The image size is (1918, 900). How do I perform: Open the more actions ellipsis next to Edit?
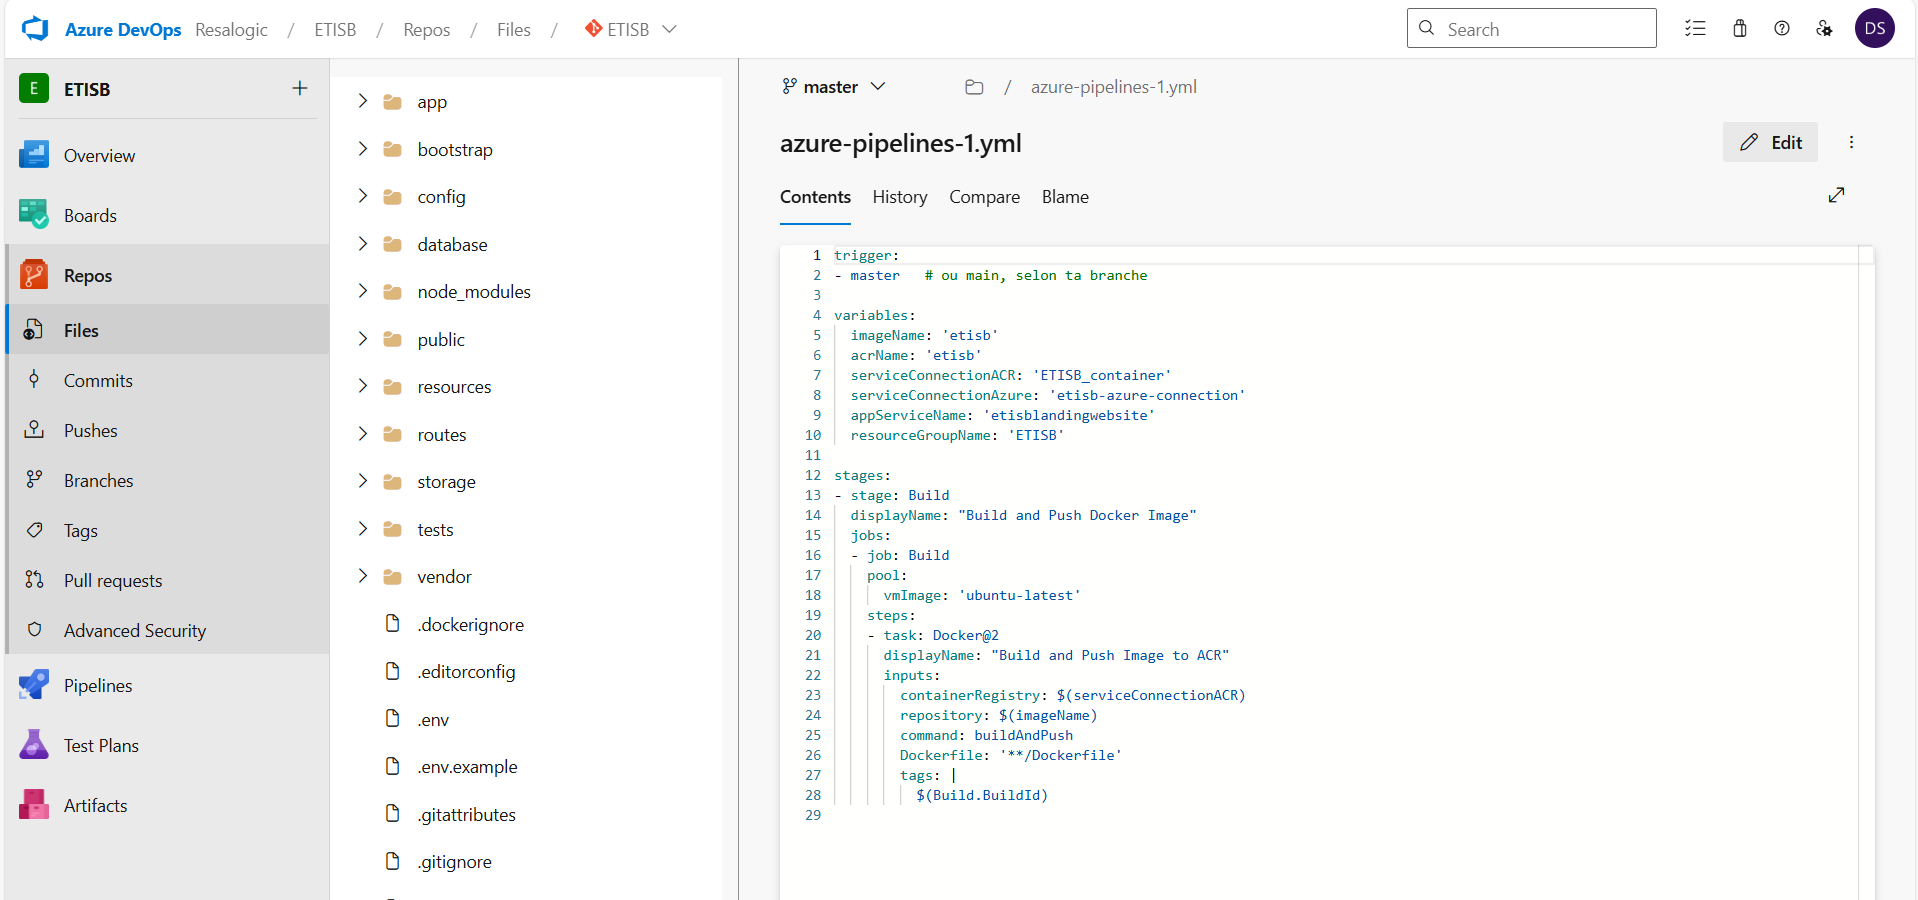tap(1851, 142)
